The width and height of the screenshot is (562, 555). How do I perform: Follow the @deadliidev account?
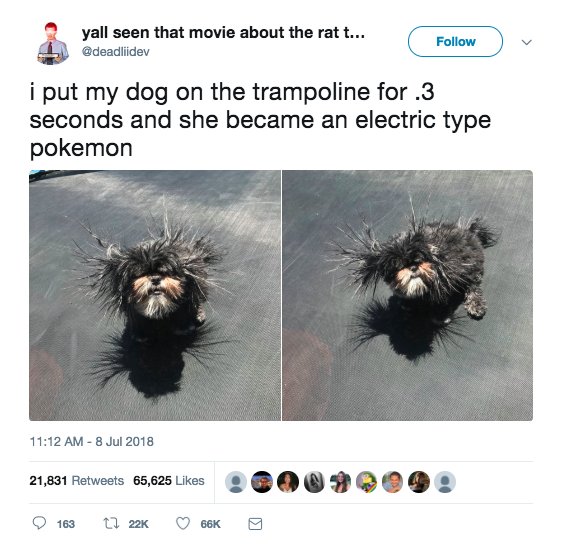pos(455,42)
